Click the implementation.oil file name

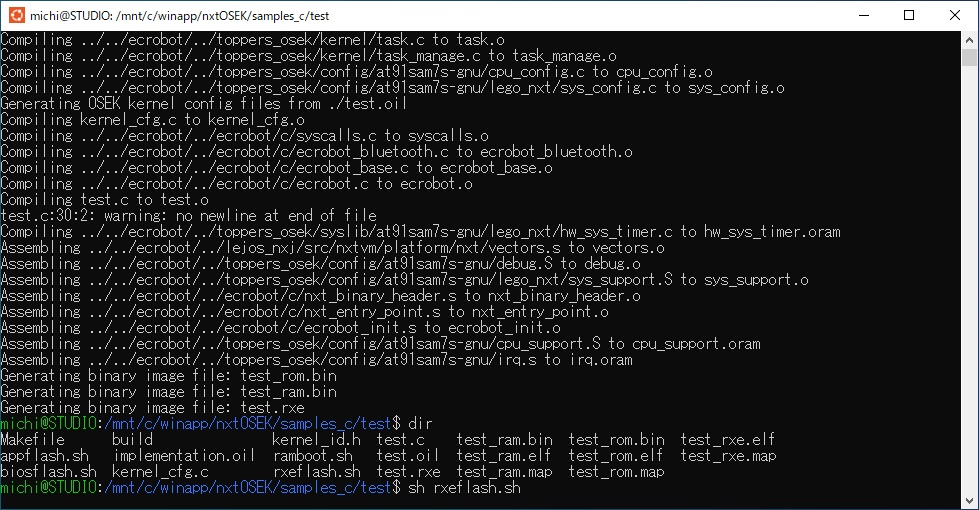(184, 456)
